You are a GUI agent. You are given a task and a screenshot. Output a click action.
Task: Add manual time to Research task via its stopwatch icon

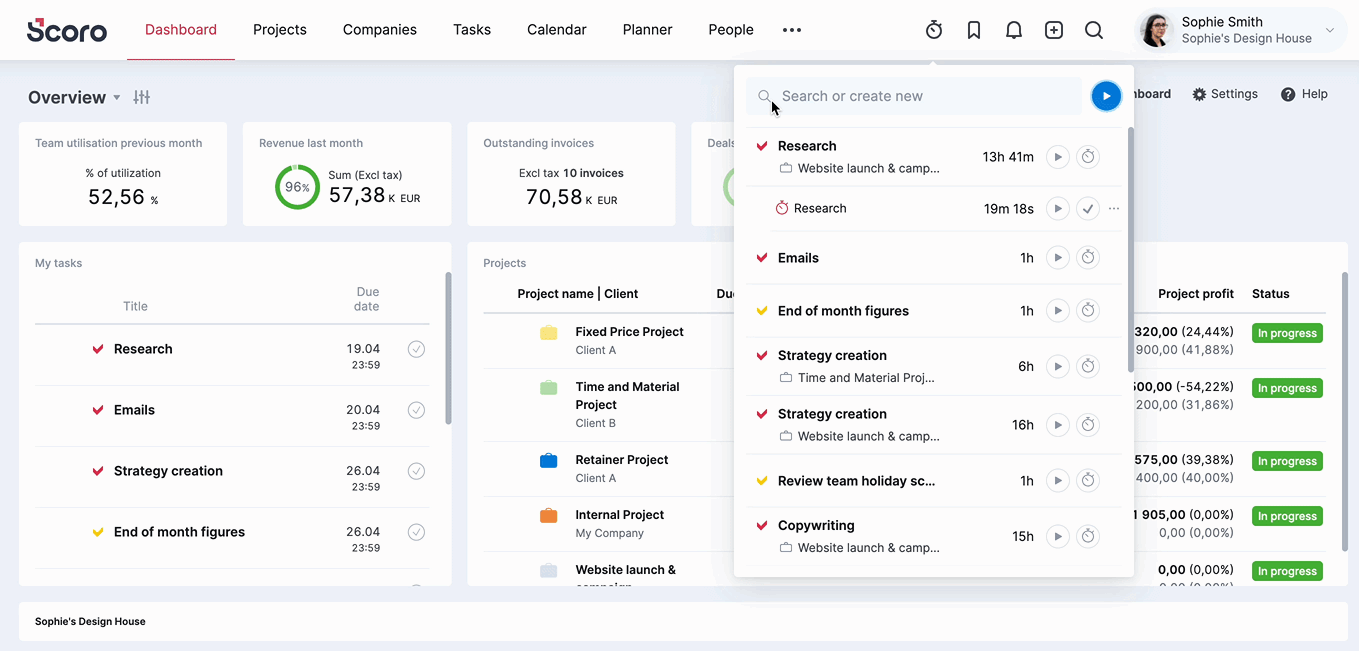[1088, 157]
